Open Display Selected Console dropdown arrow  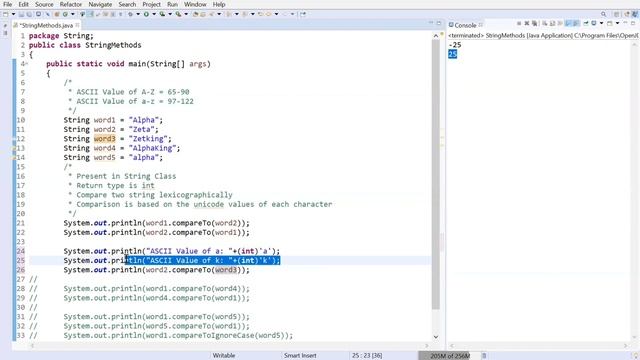tap(602, 23)
